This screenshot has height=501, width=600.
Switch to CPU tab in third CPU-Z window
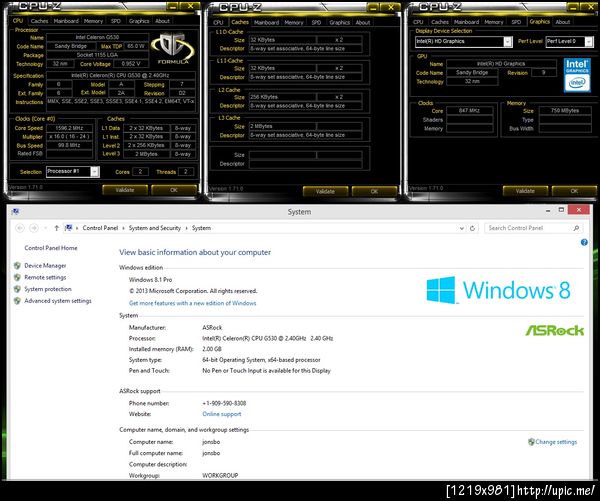tap(418, 22)
